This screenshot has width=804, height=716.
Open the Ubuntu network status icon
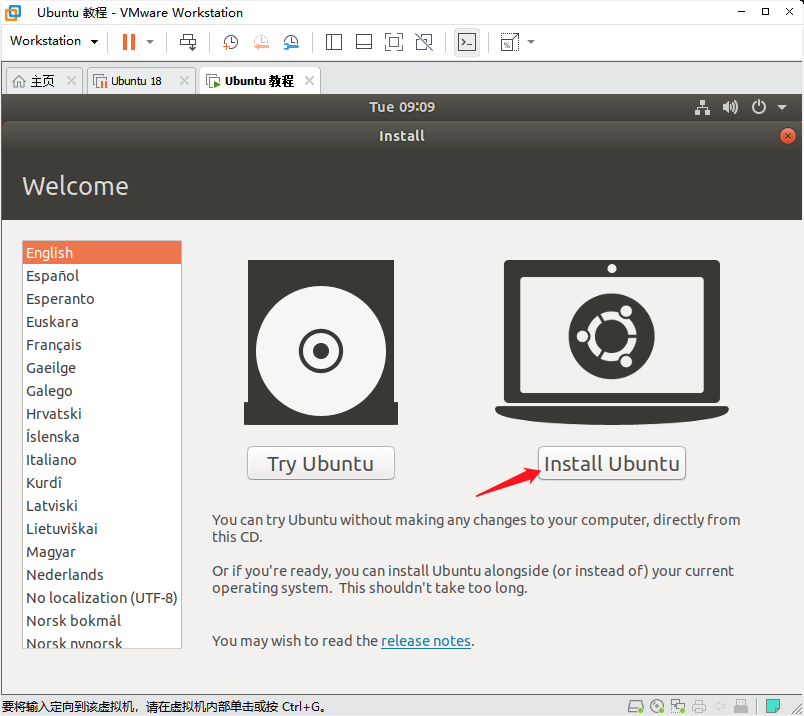pyautogui.click(x=702, y=107)
